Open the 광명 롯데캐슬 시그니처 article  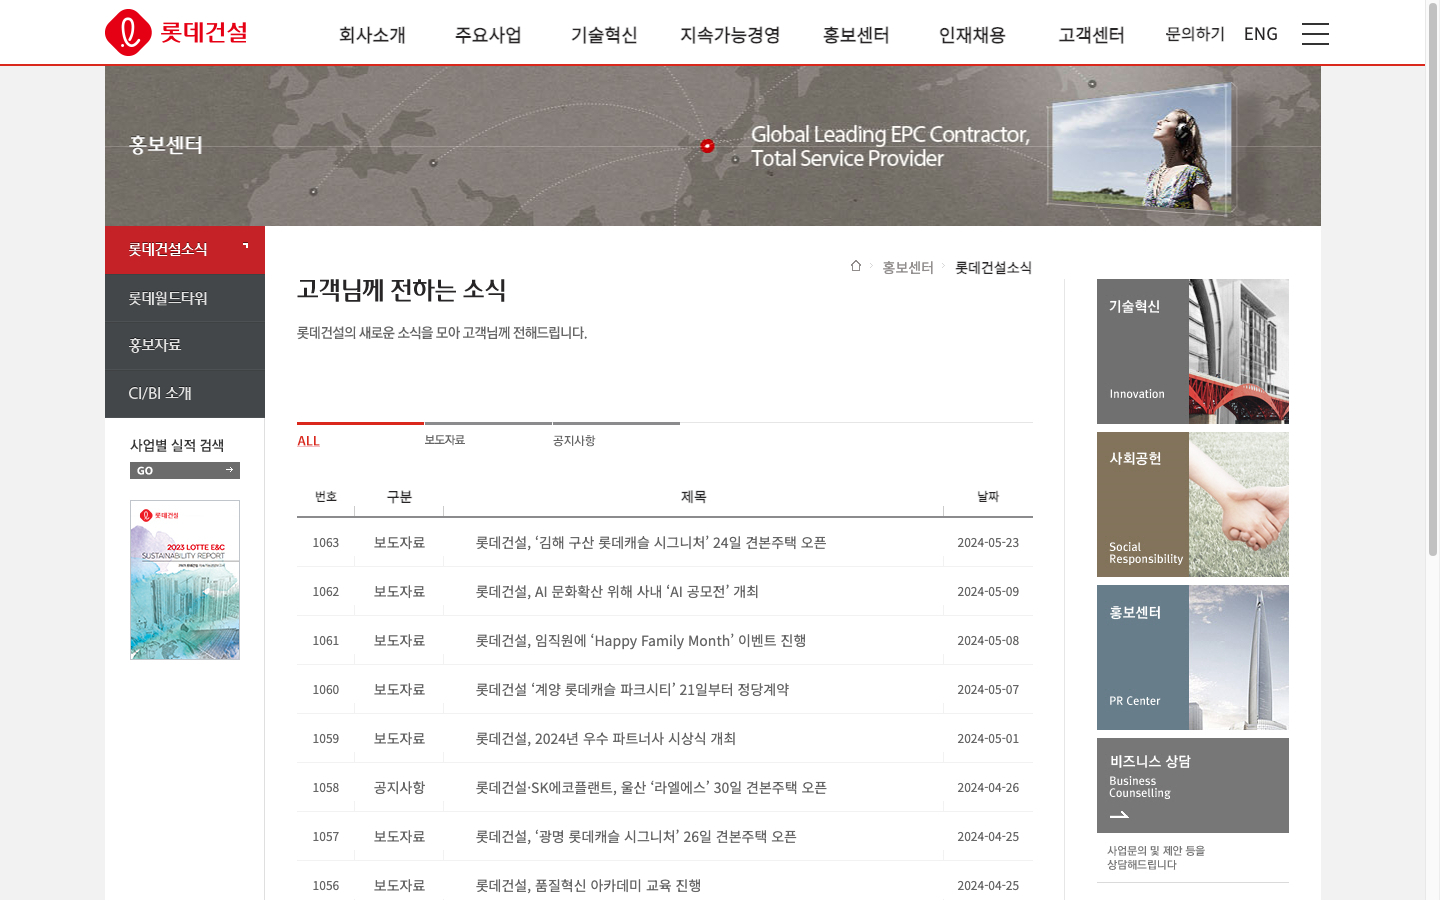tap(636, 836)
